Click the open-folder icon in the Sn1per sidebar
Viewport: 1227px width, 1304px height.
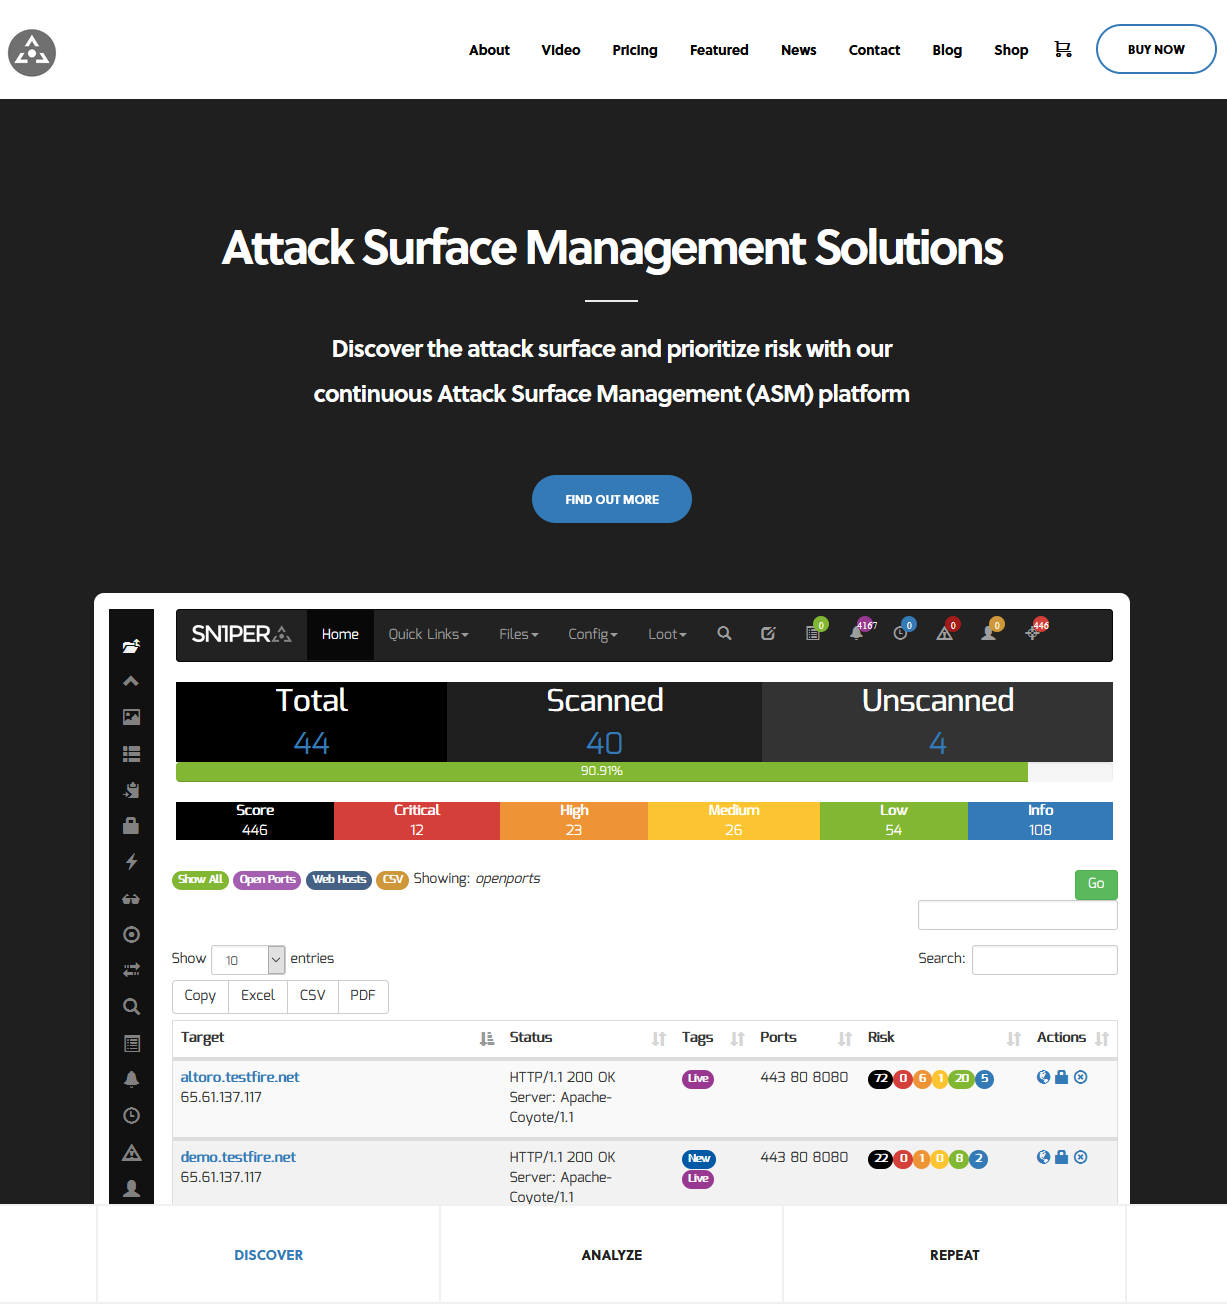click(x=131, y=646)
